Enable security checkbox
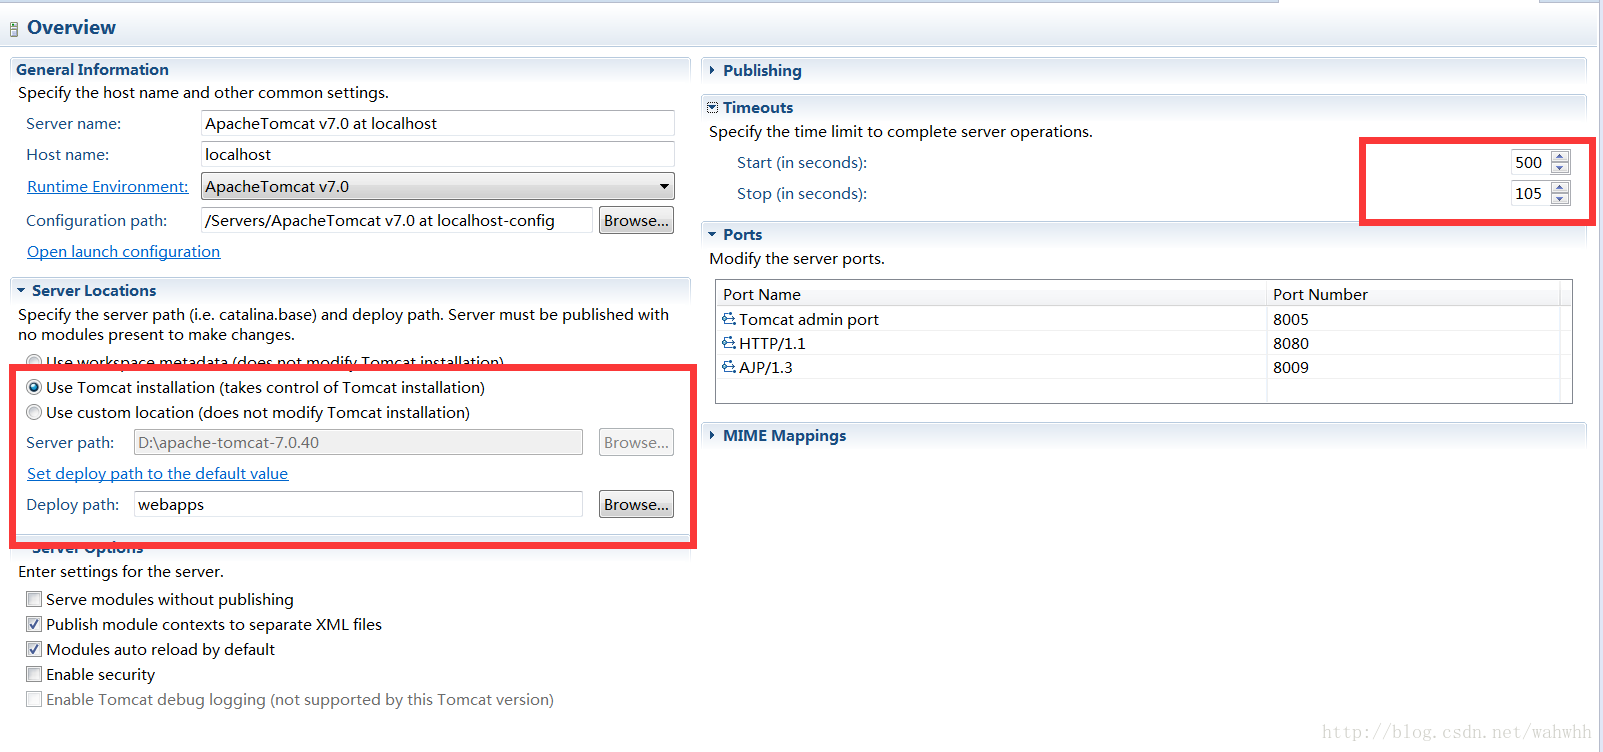Image resolution: width=1603 pixels, height=752 pixels. tap(34, 674)
